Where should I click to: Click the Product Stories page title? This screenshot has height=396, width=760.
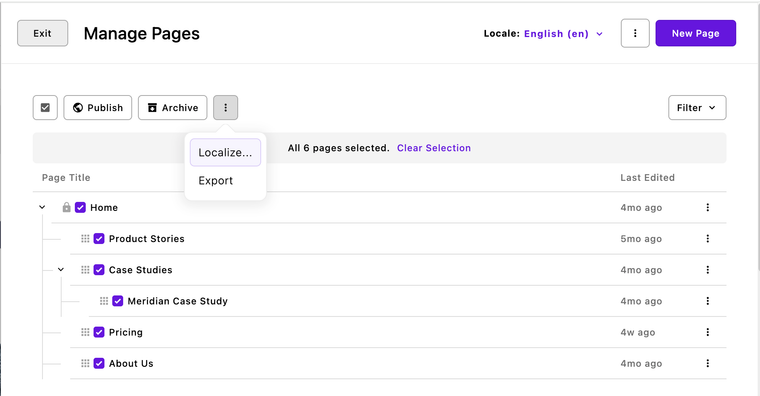[x=146, y=238]
